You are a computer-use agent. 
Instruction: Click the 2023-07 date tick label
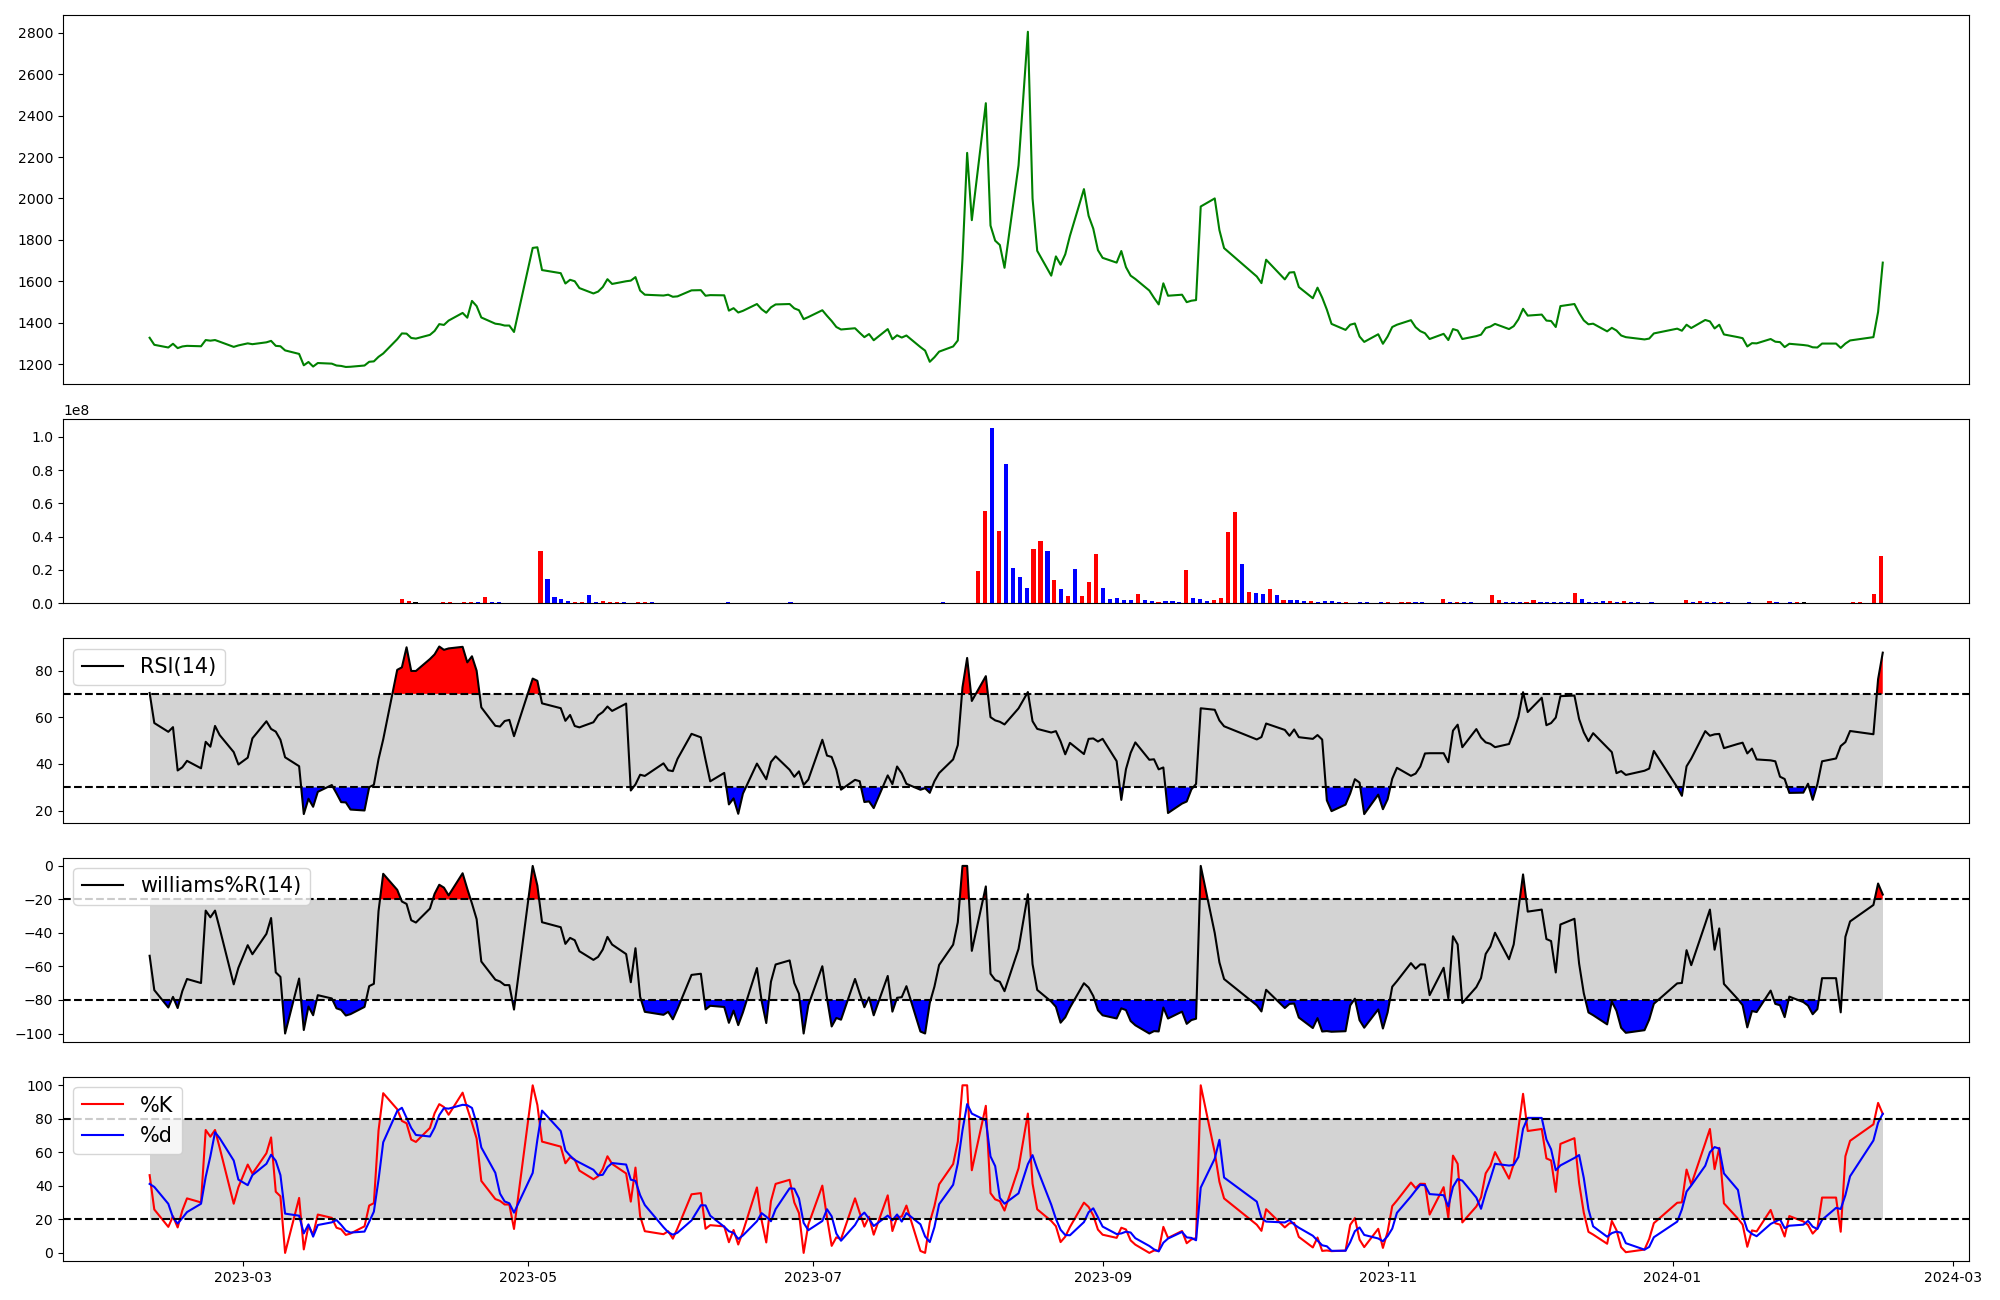click(814, 1277)
